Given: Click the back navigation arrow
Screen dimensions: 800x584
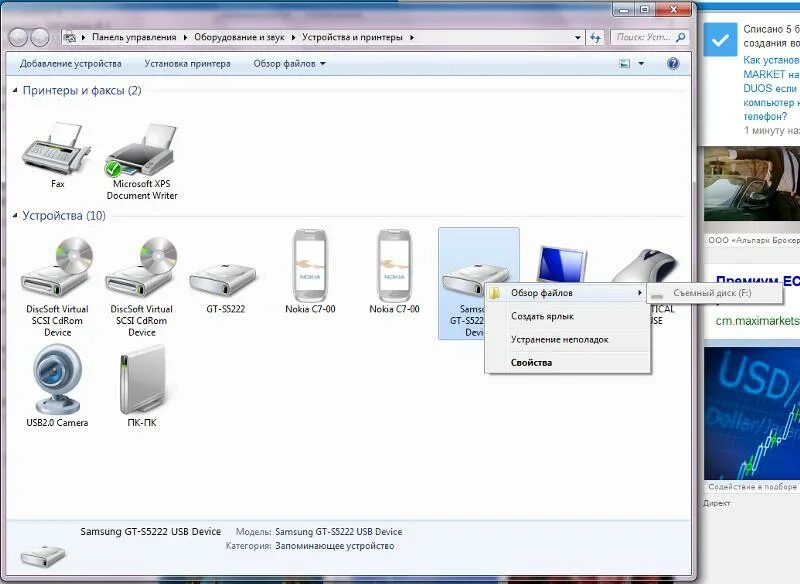Looking at the screenshot, I should 18,37.
